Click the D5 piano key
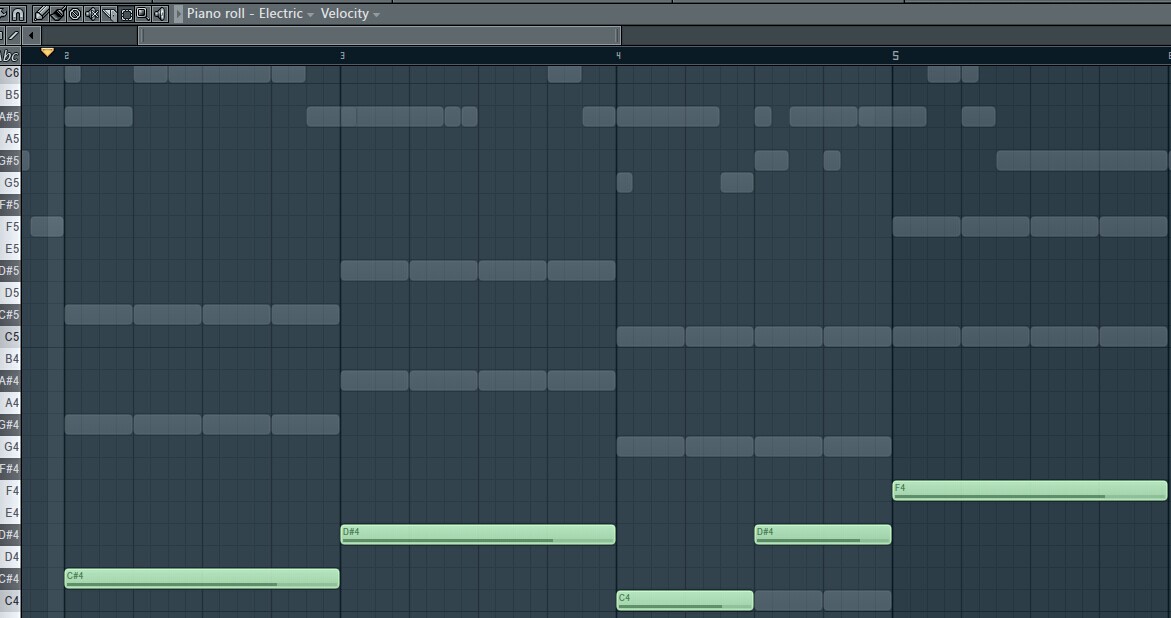The height and width of the screenshot is (618, 1171). (10, 293)
